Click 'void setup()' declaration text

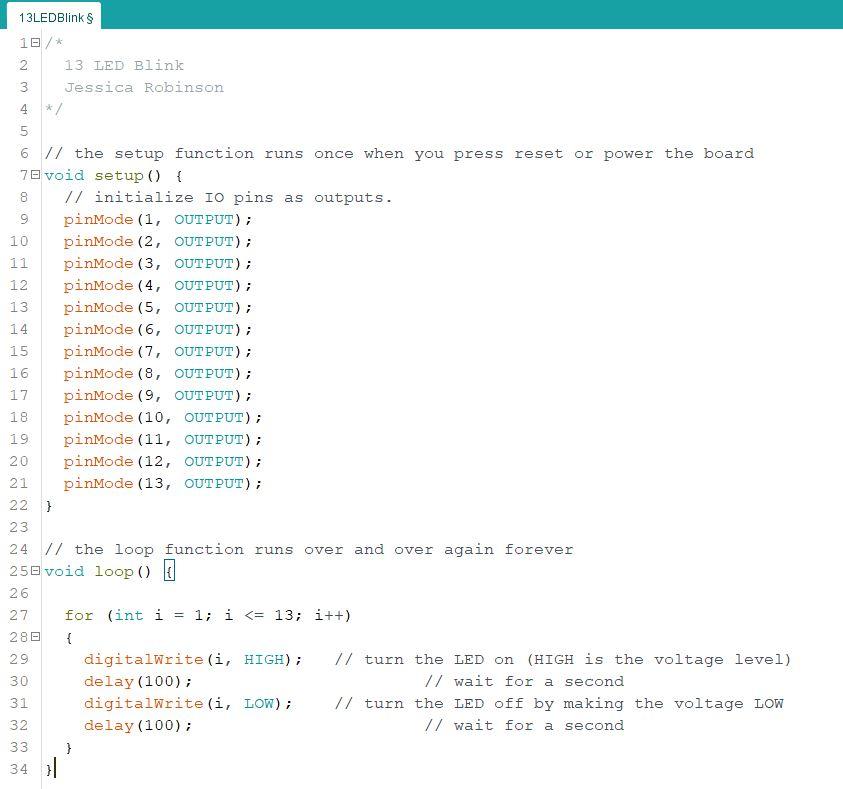[x=103, y=175]
